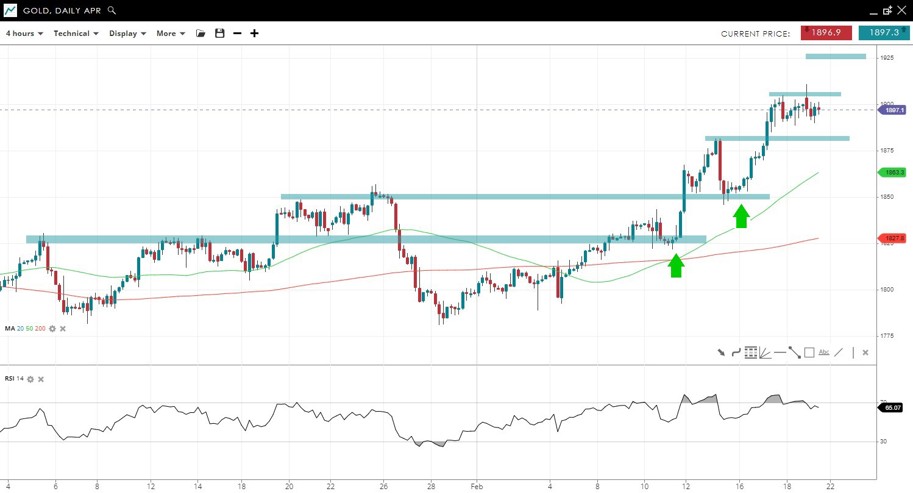
Task: Open the Display options dropdown
Action: click(127, 33)
